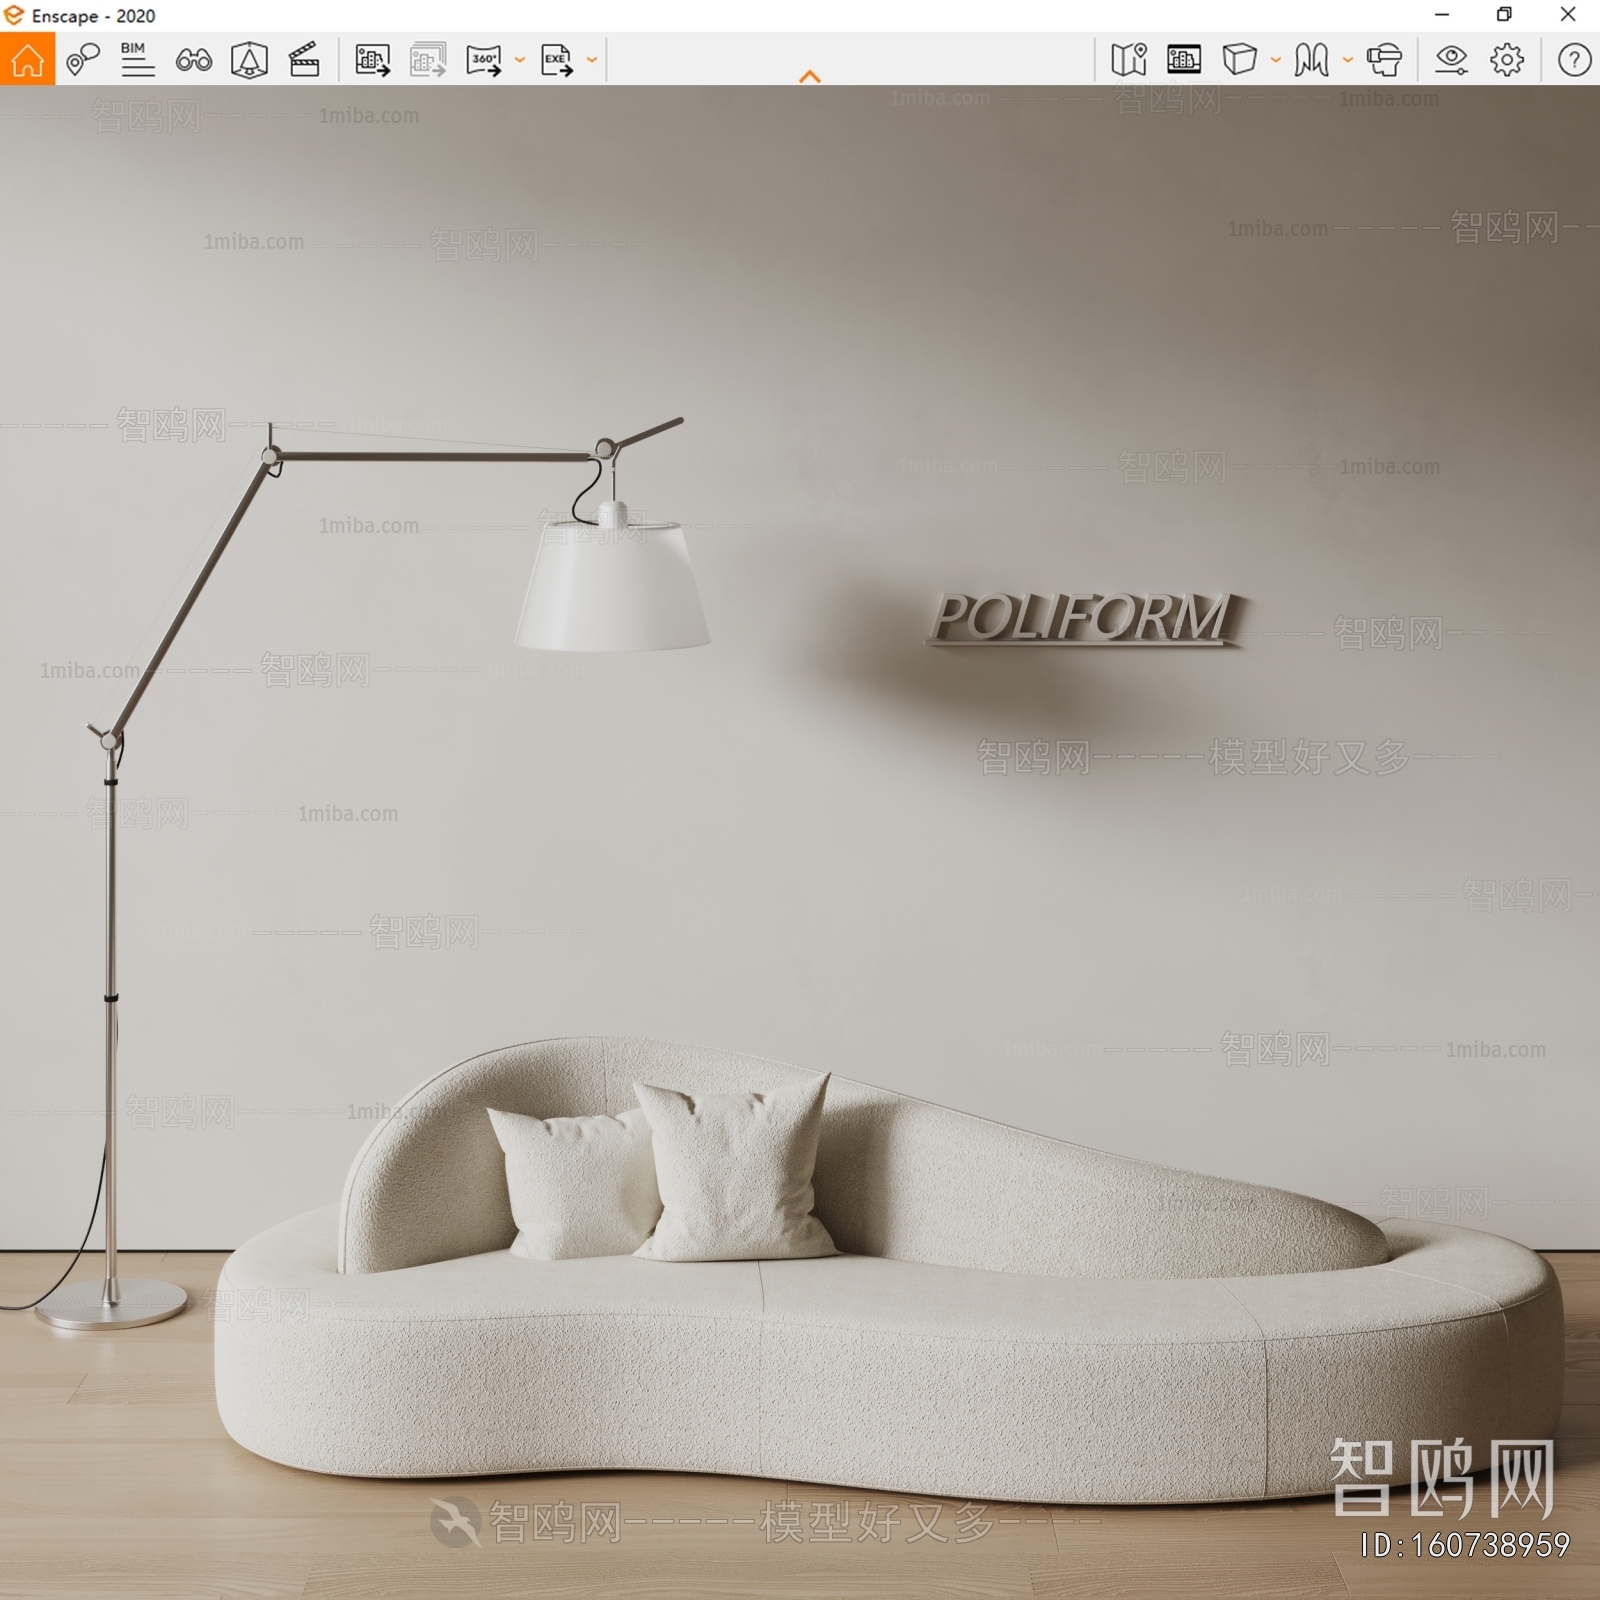
Task: Click the screenshot export icon
Action: point(372,60)
